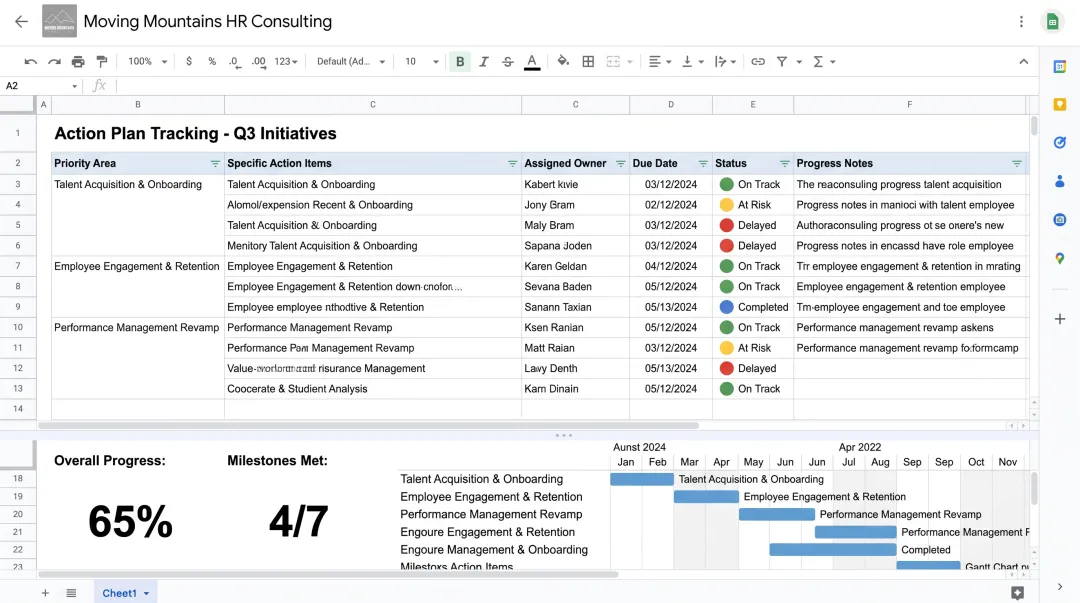Toggle Priority Area column filter
1080x603 pixels.
point(215,164)
